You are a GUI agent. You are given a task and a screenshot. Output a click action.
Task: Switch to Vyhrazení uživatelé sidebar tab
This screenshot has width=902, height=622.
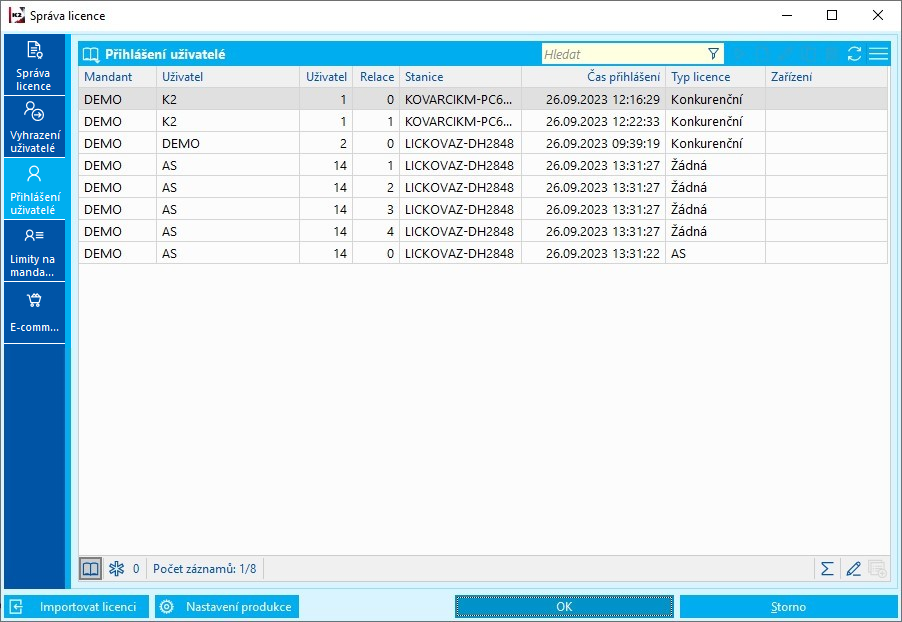tap(34, 127)
